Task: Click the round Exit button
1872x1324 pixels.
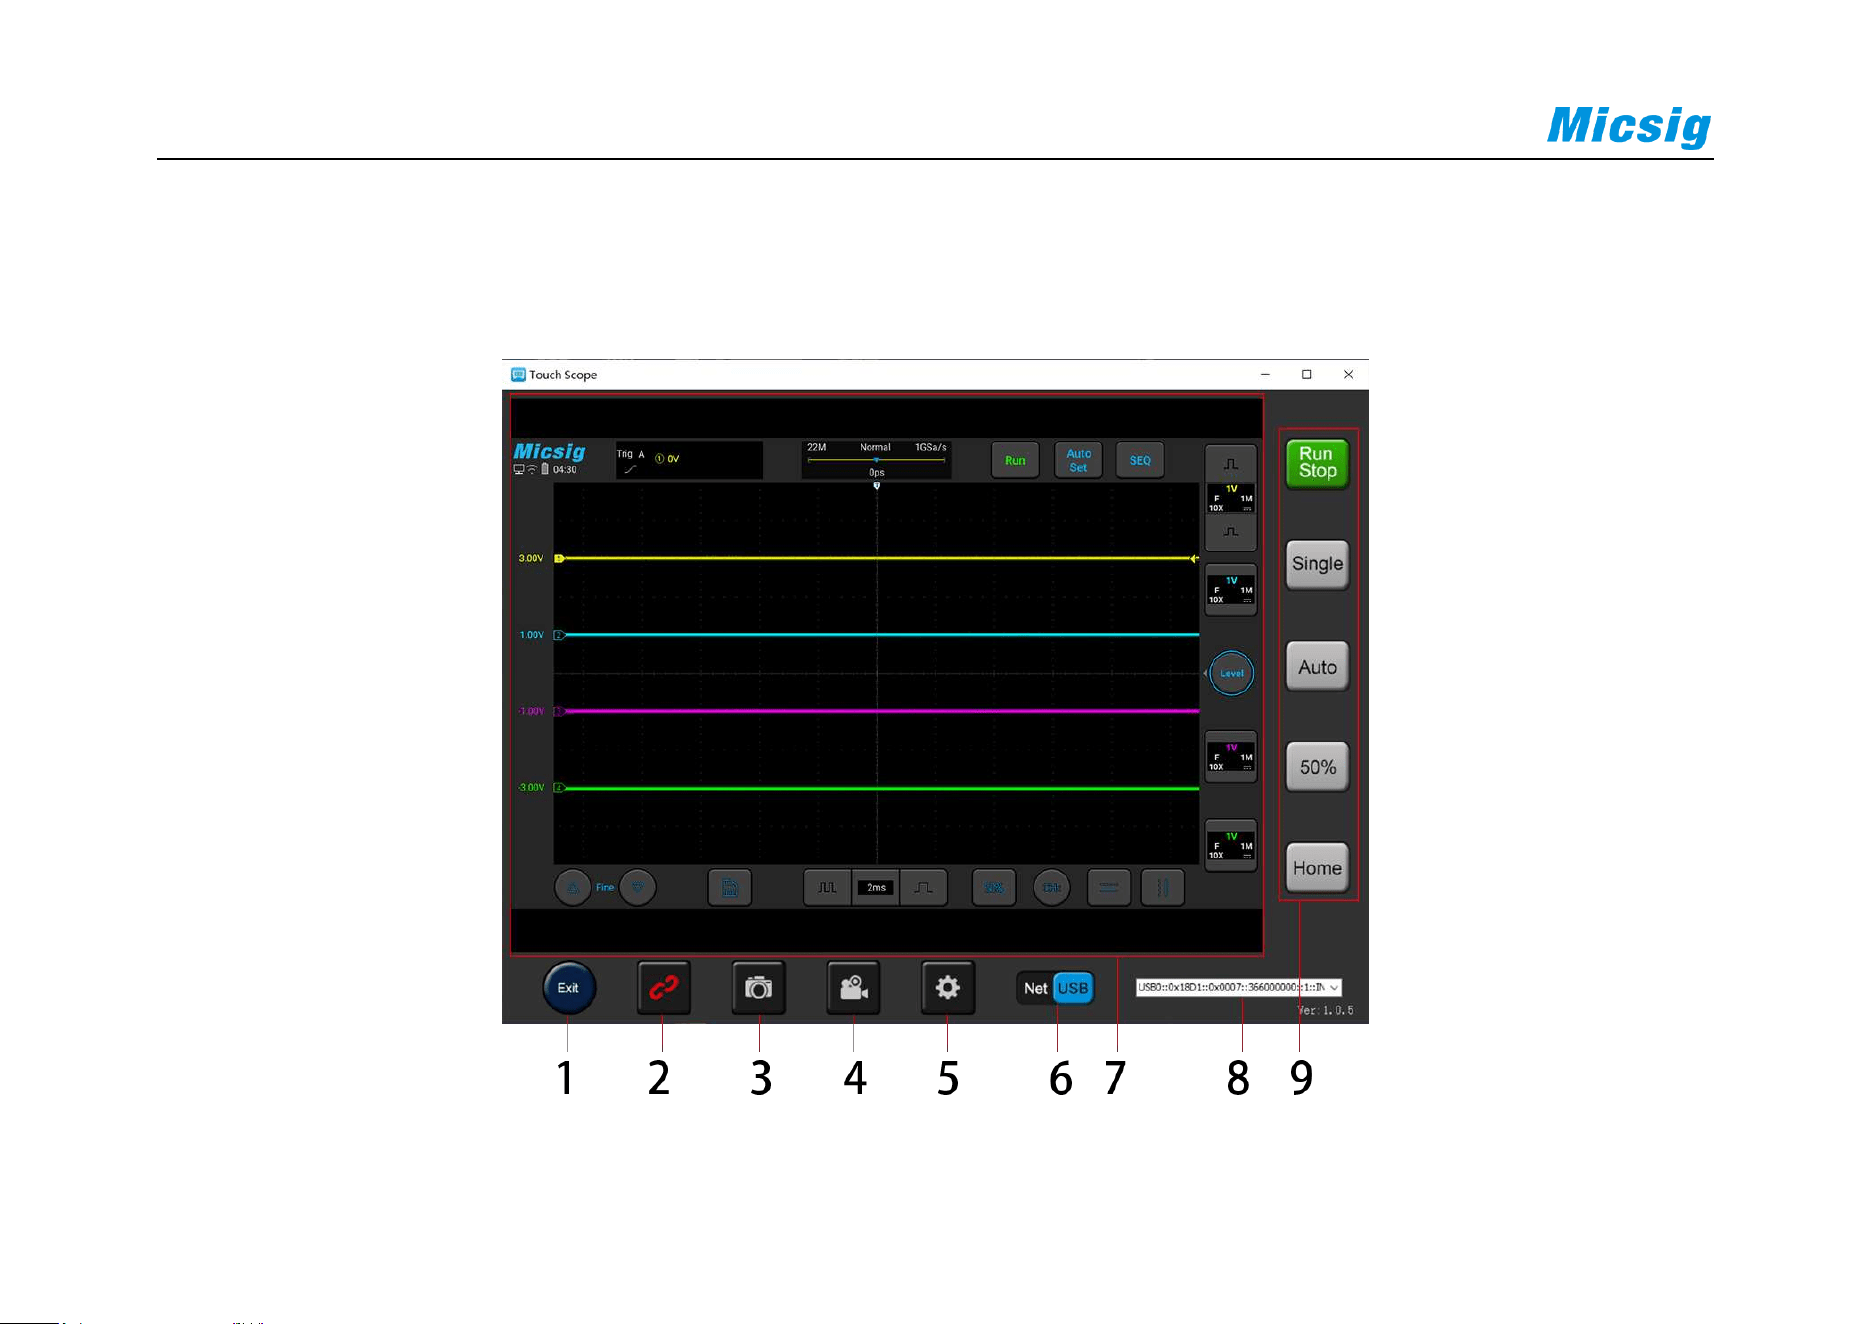Action: tap(568, 988)
